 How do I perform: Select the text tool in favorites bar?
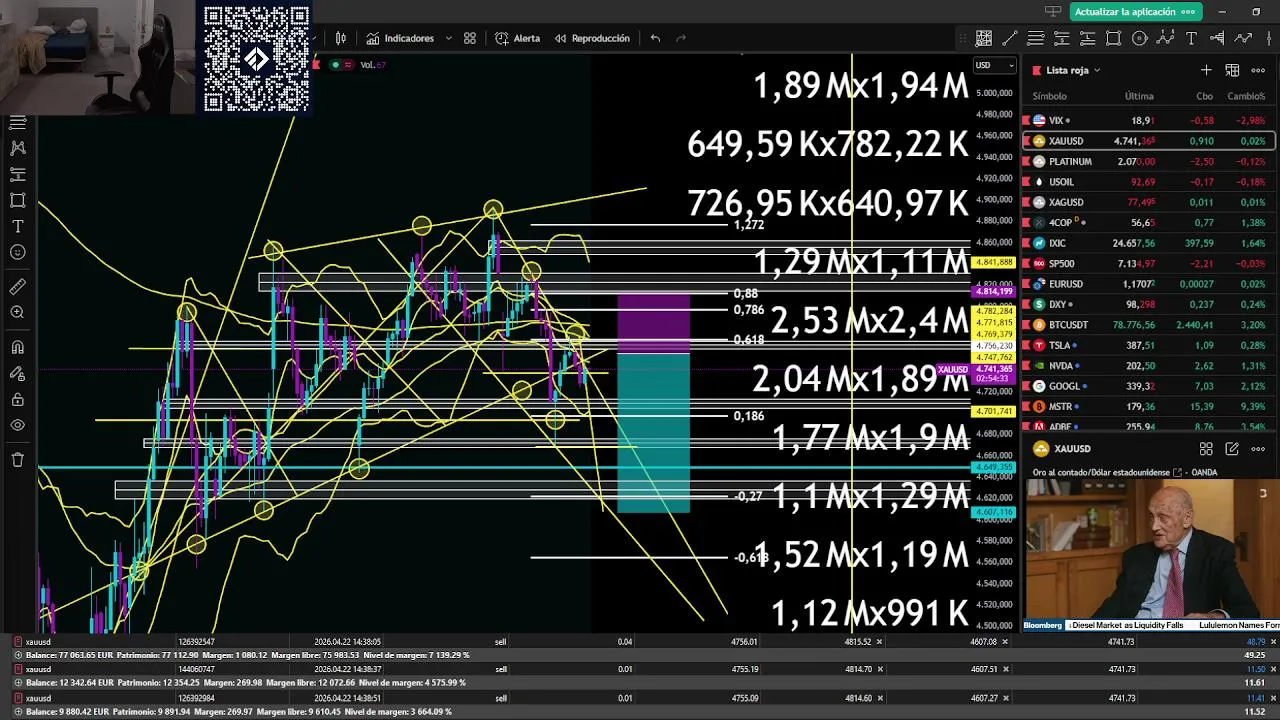[x=1191, y=38]
